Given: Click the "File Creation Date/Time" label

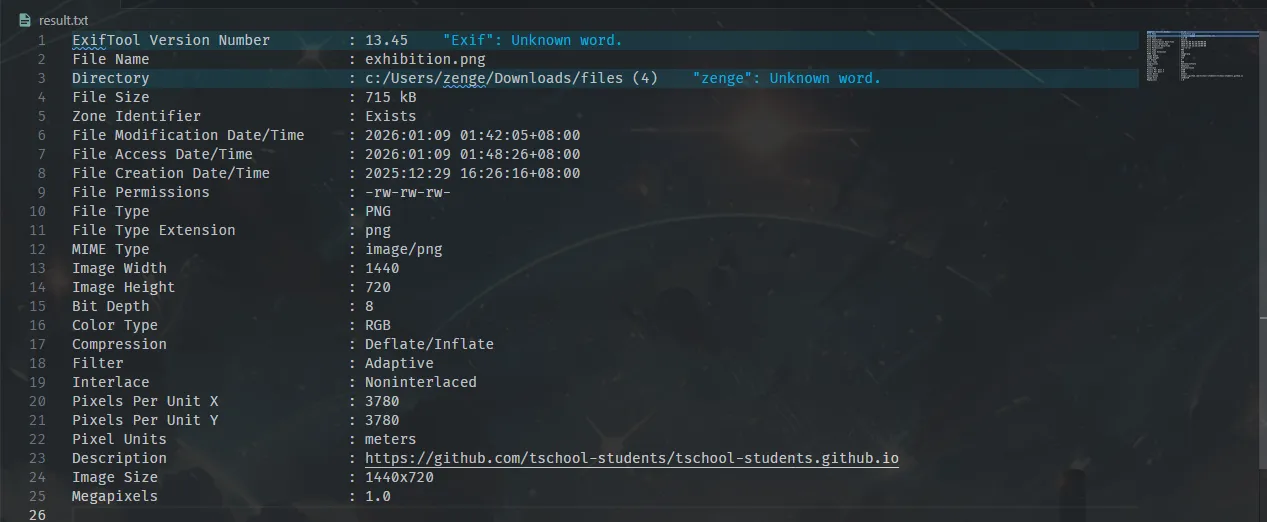Looking at the screenshot, I should point(171,173).
